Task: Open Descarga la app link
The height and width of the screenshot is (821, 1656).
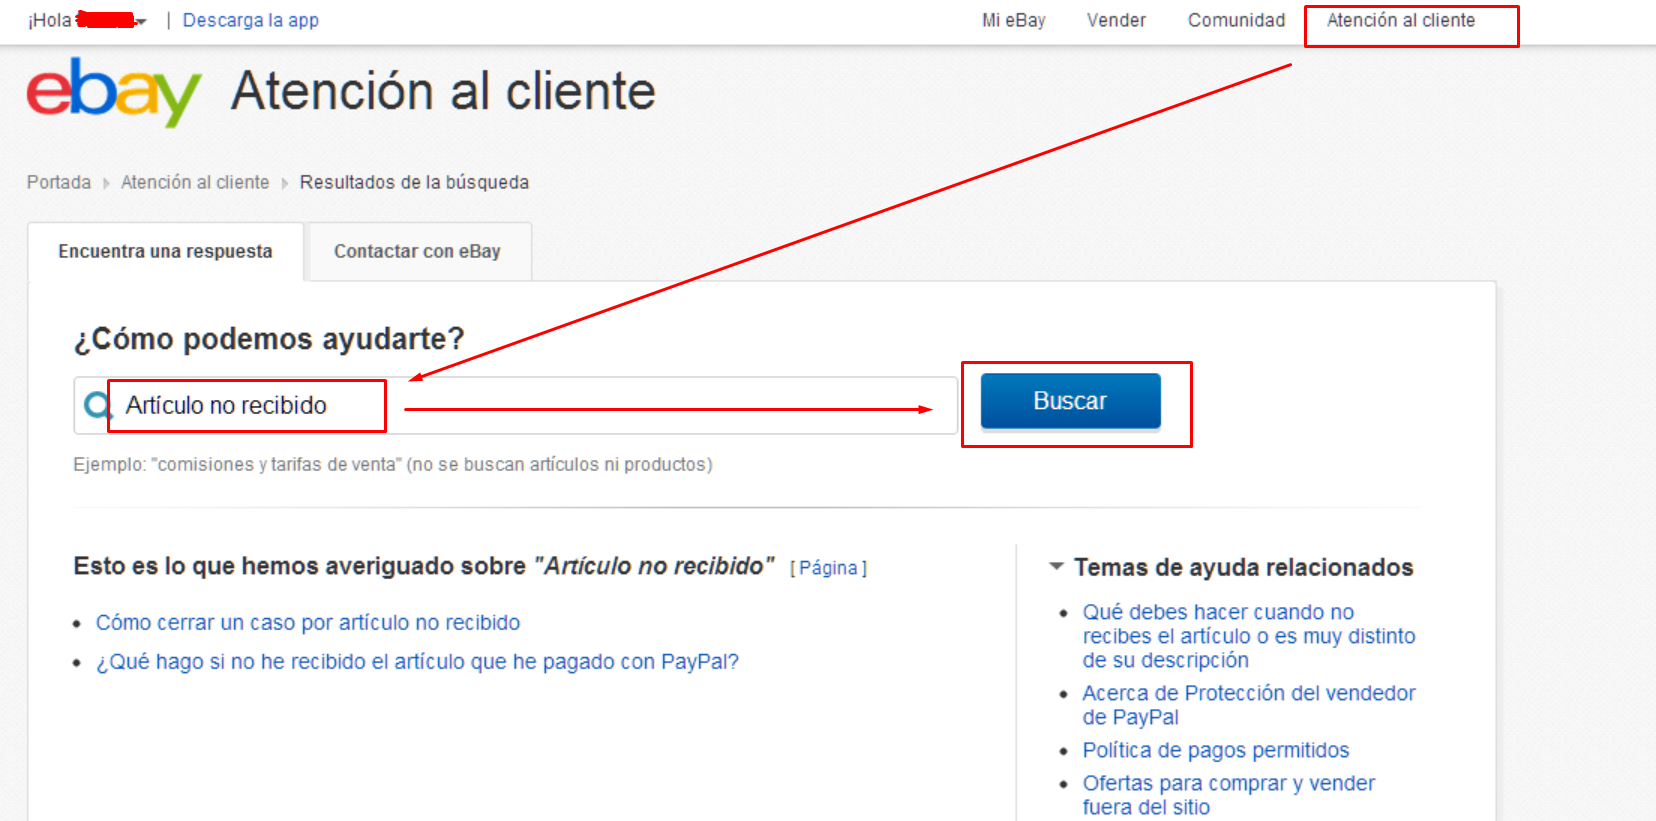Action: (x=250, y=20)
